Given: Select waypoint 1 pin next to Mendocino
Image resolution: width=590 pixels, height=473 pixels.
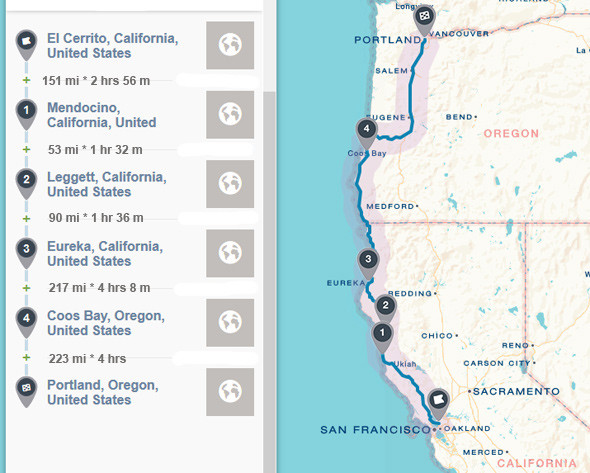Looking at the screenshot, I should (26, 114).
